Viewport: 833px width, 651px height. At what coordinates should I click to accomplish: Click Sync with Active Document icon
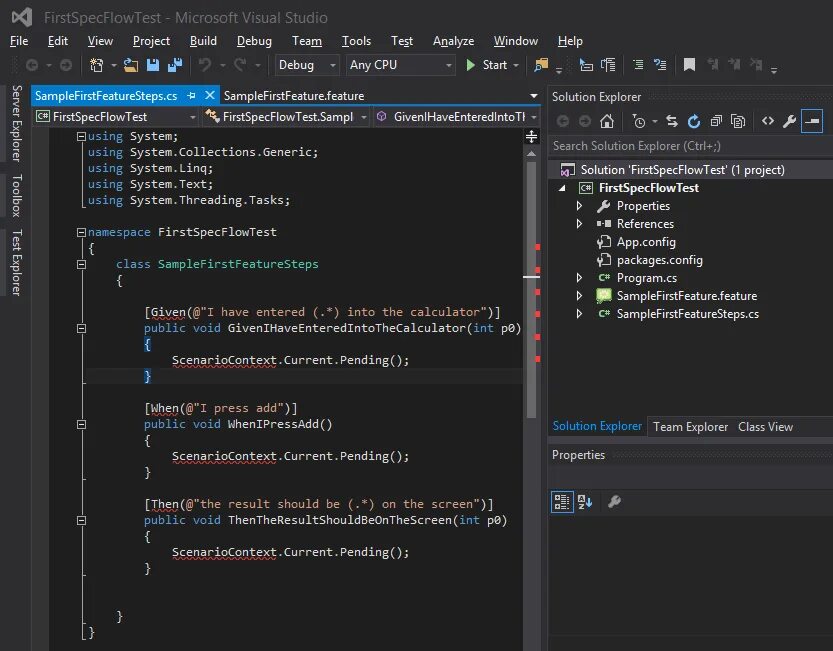672,121
